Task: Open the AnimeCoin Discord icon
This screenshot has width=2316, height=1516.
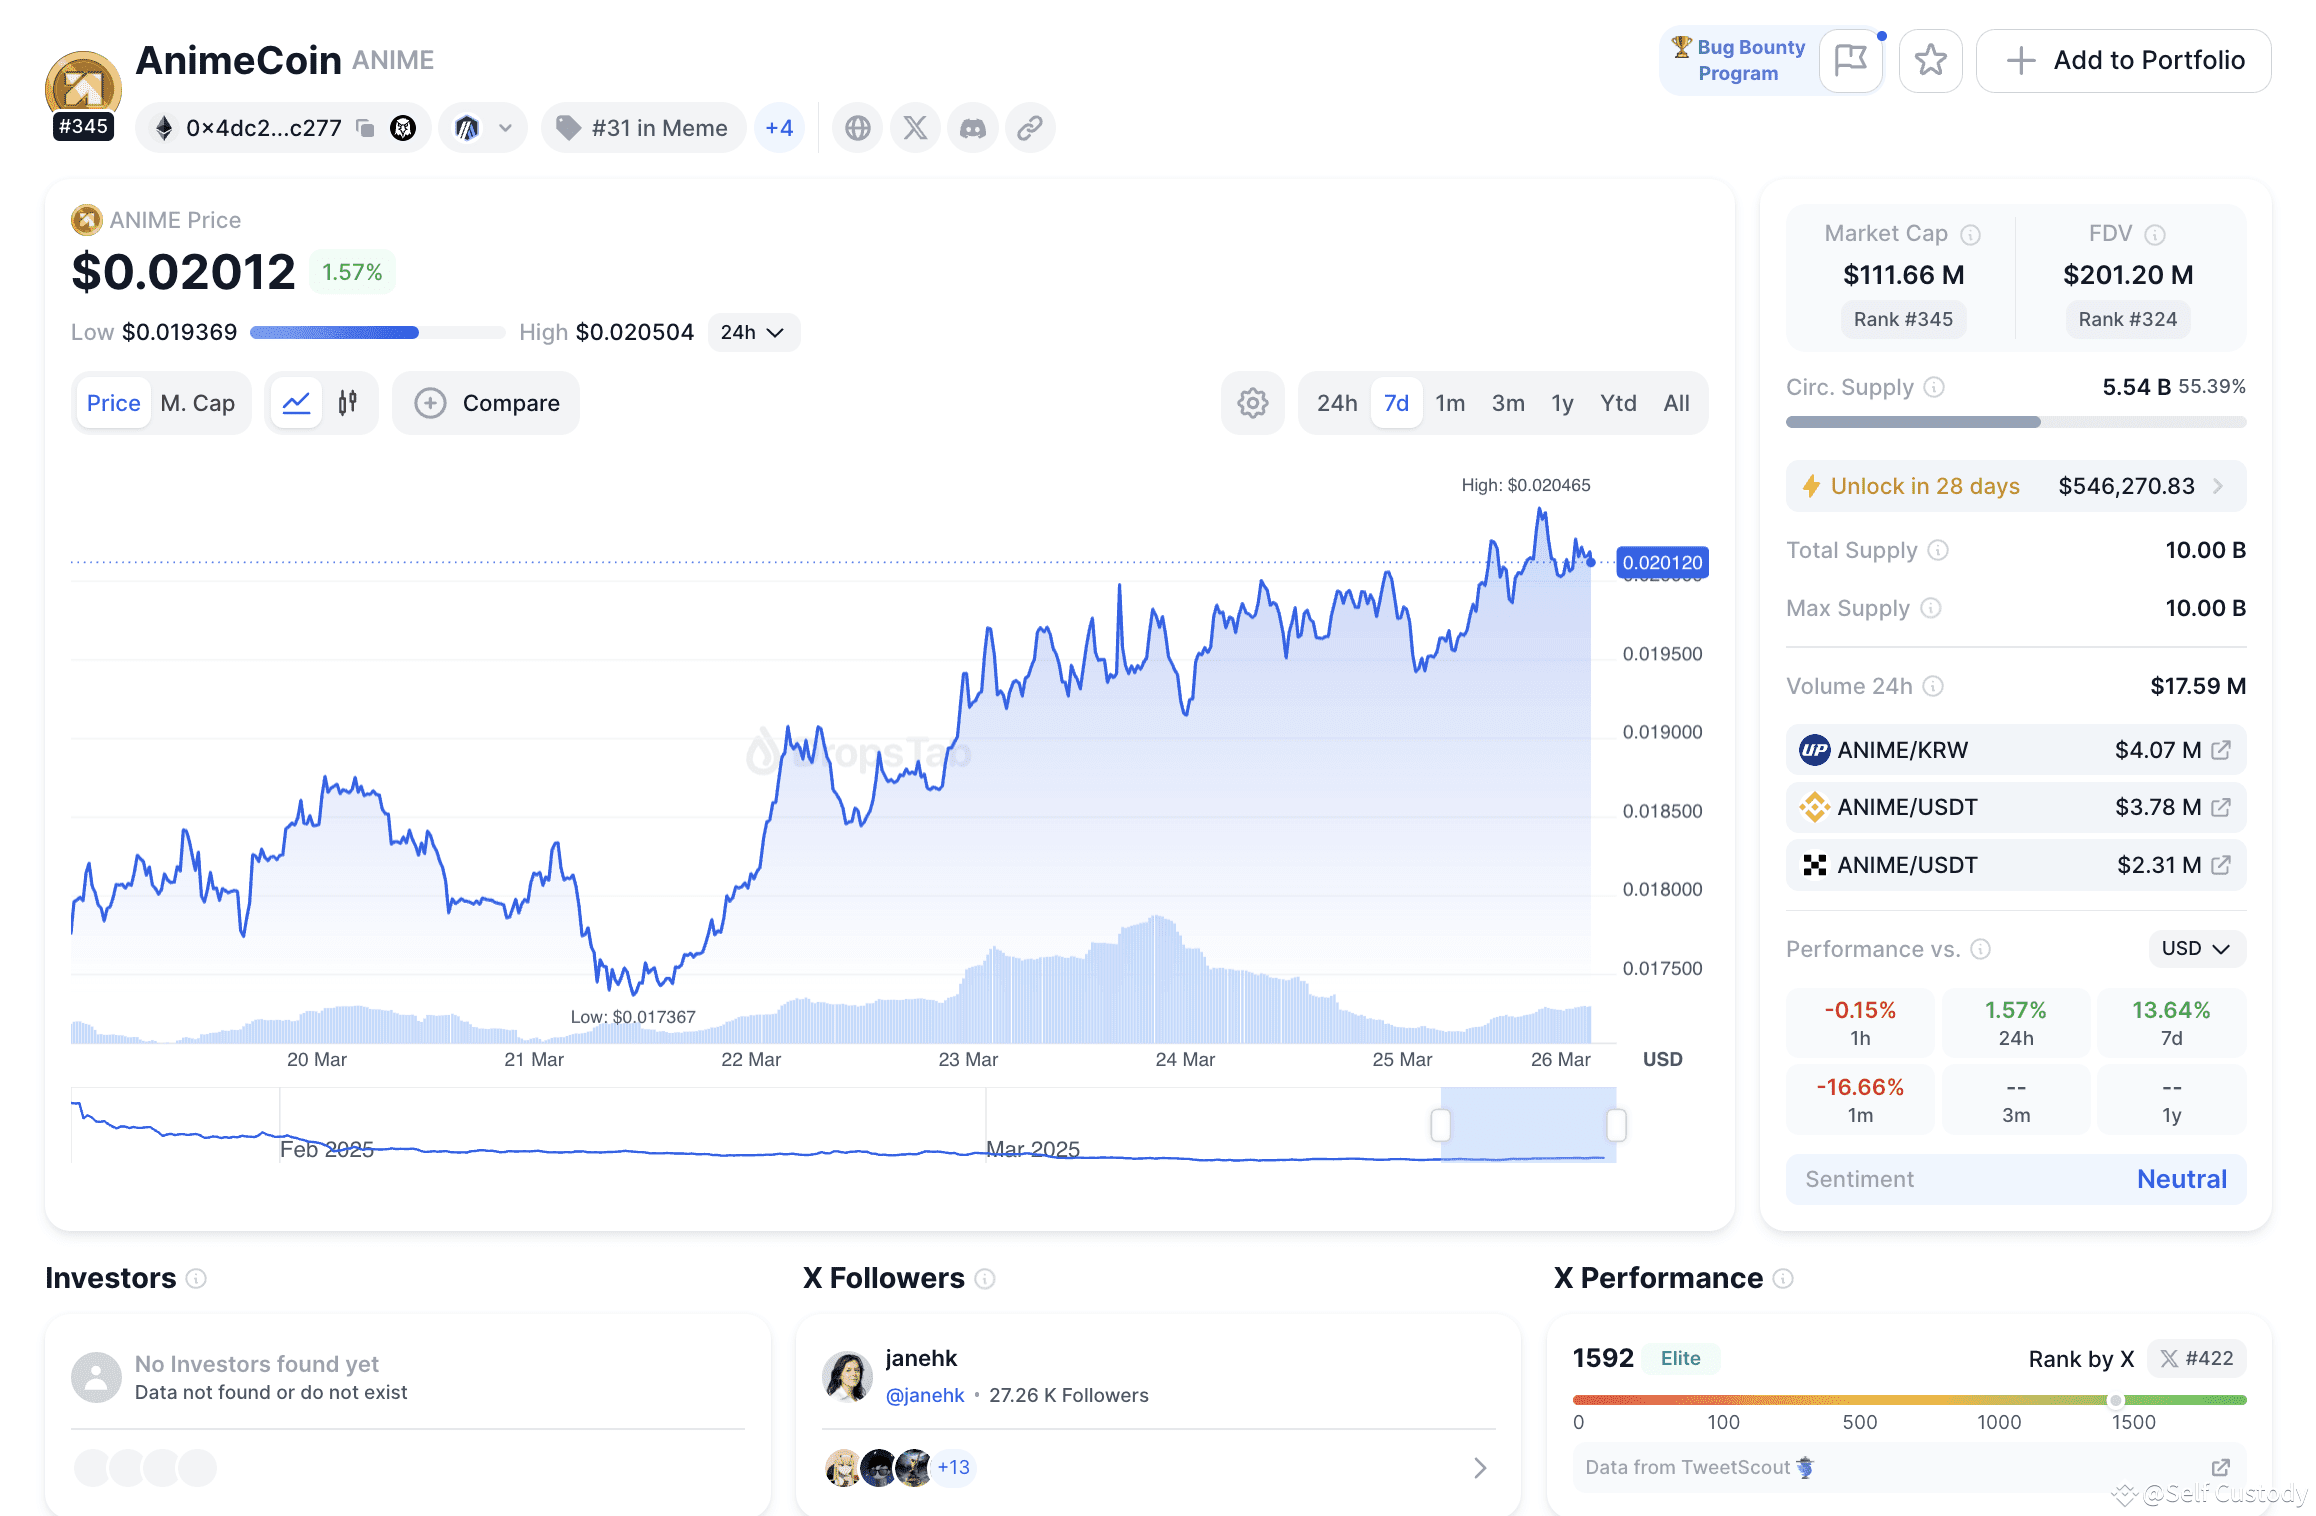Action: pyautogui.click(x=973, y=128)
